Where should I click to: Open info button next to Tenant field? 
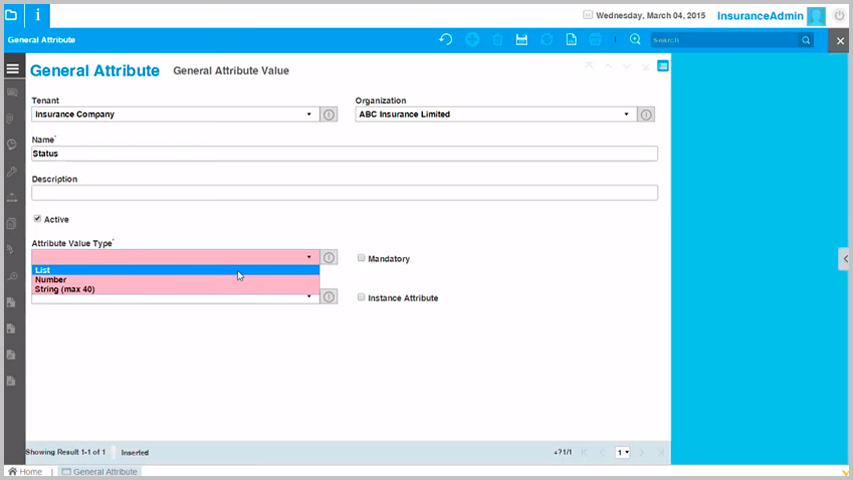click(x=329, y=115)
